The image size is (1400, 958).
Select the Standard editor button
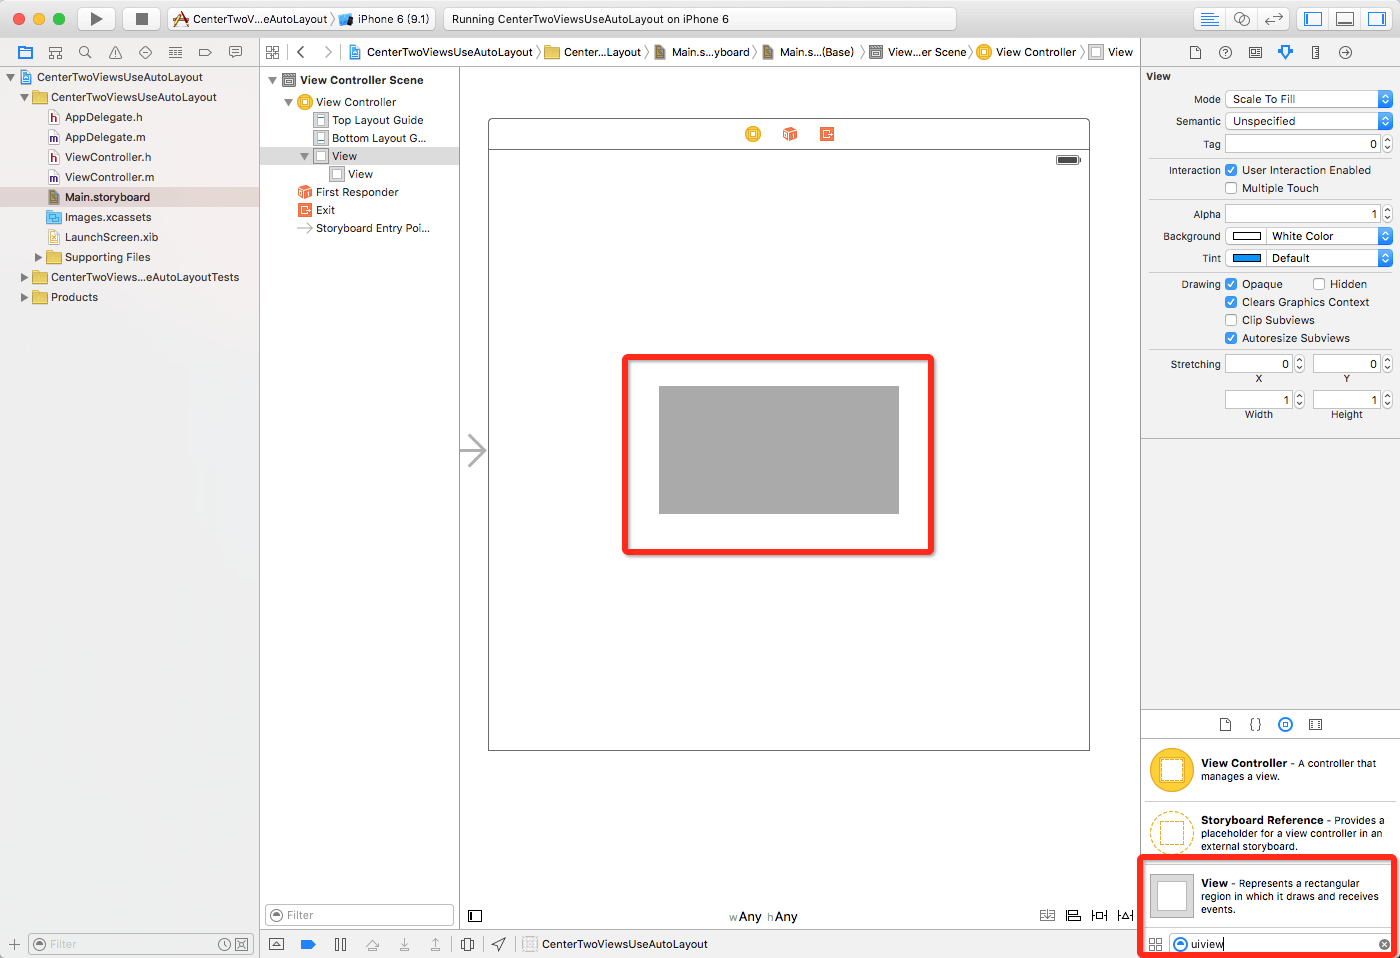(1210, 19)
